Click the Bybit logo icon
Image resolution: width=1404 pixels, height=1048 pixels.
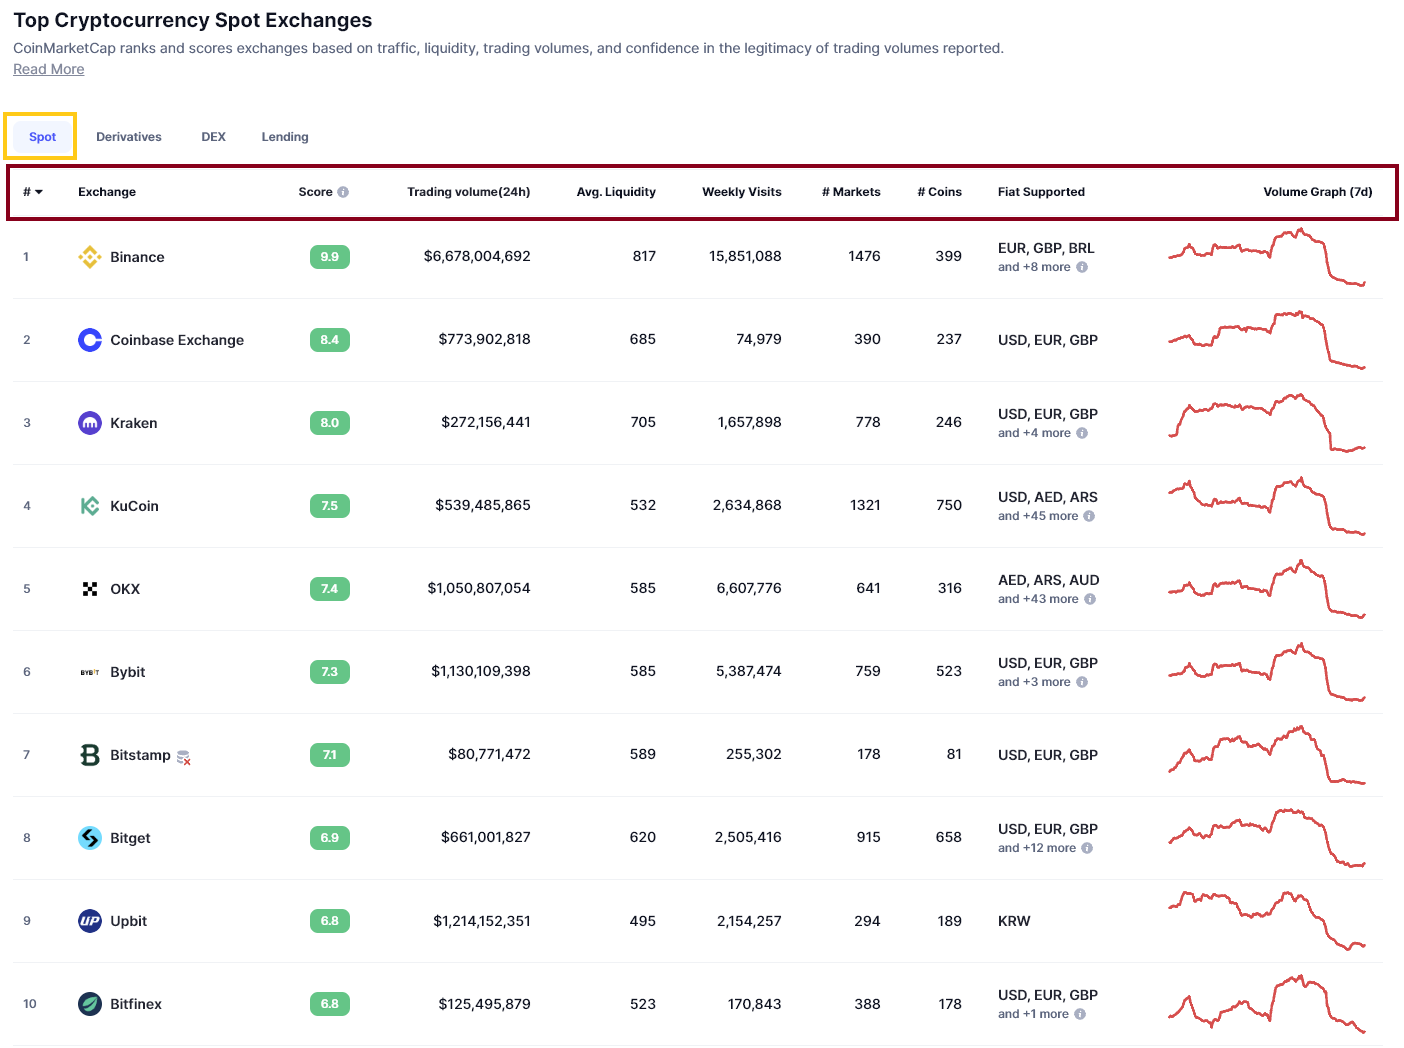pos(90,672)
